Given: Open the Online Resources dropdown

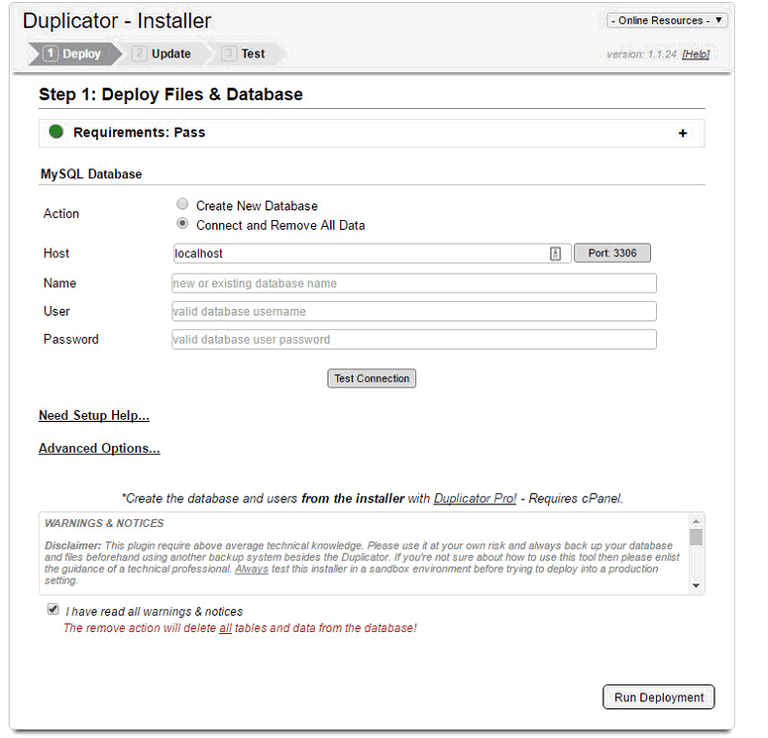Looking at the screenshot, I should tap(667, 21).
